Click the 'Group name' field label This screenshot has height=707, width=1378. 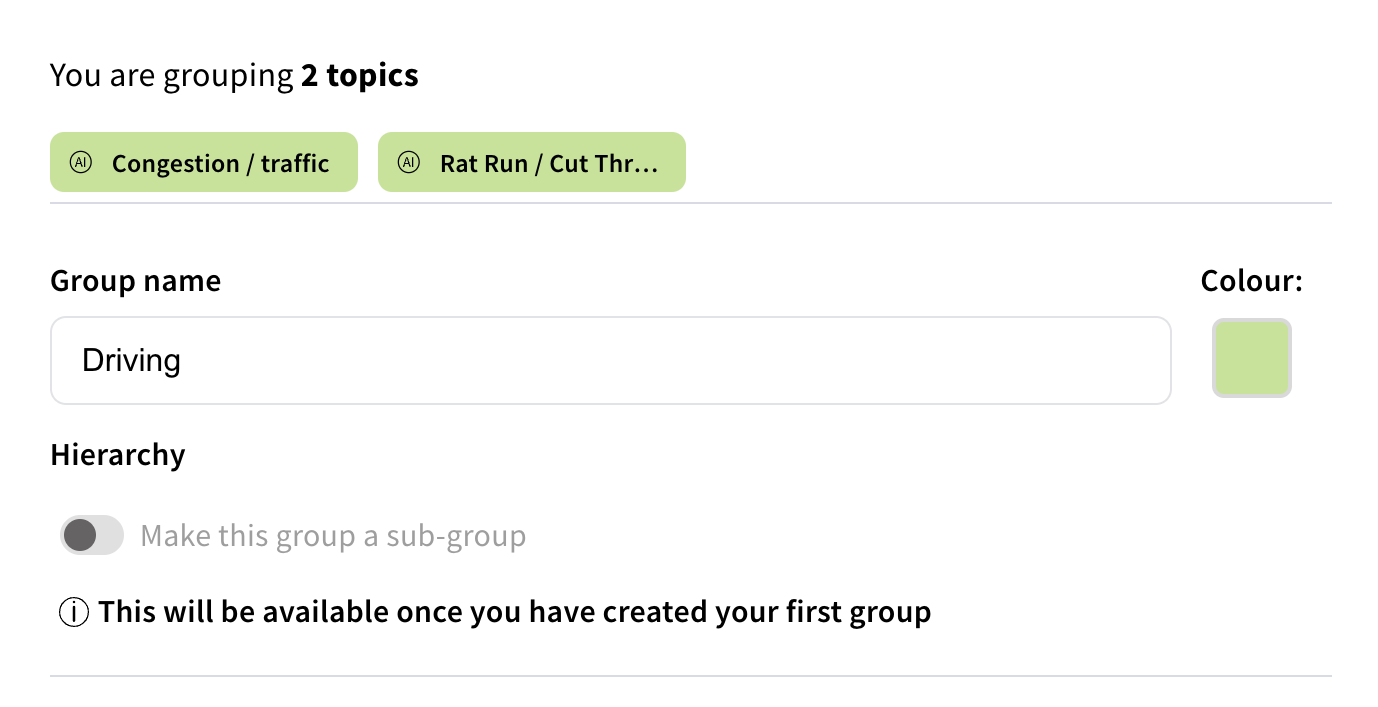click(x=135, y=281)
